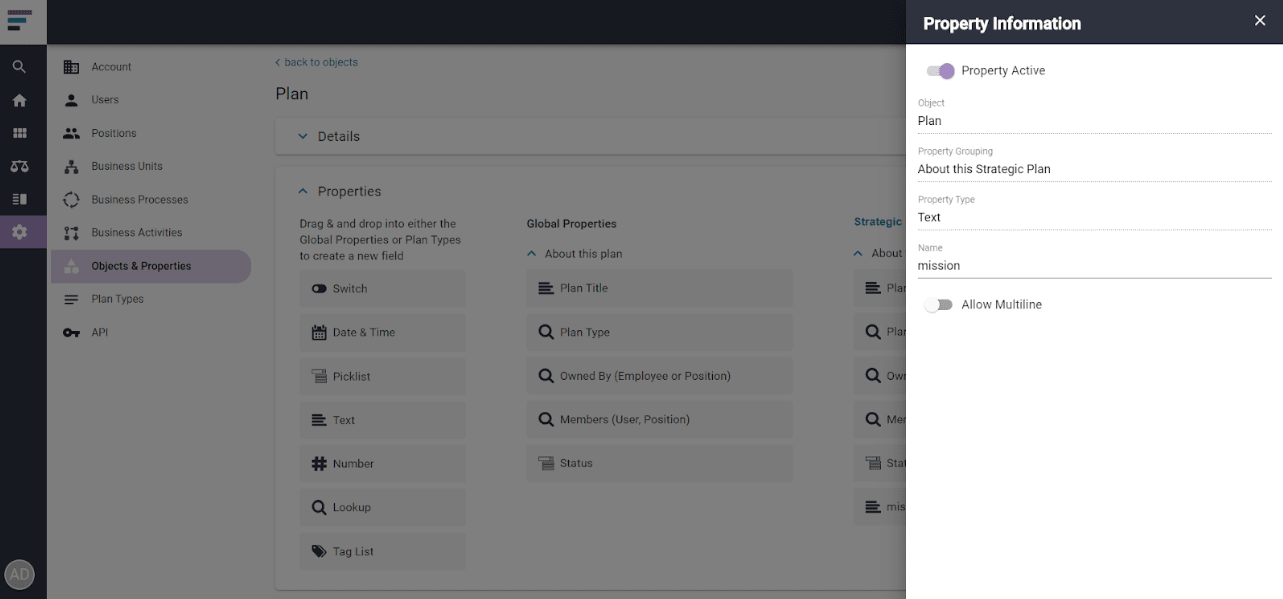The width and height of the screenshot is (1283, 599).
Task: Close the Property Information panel
Action: click(1260, 21)
